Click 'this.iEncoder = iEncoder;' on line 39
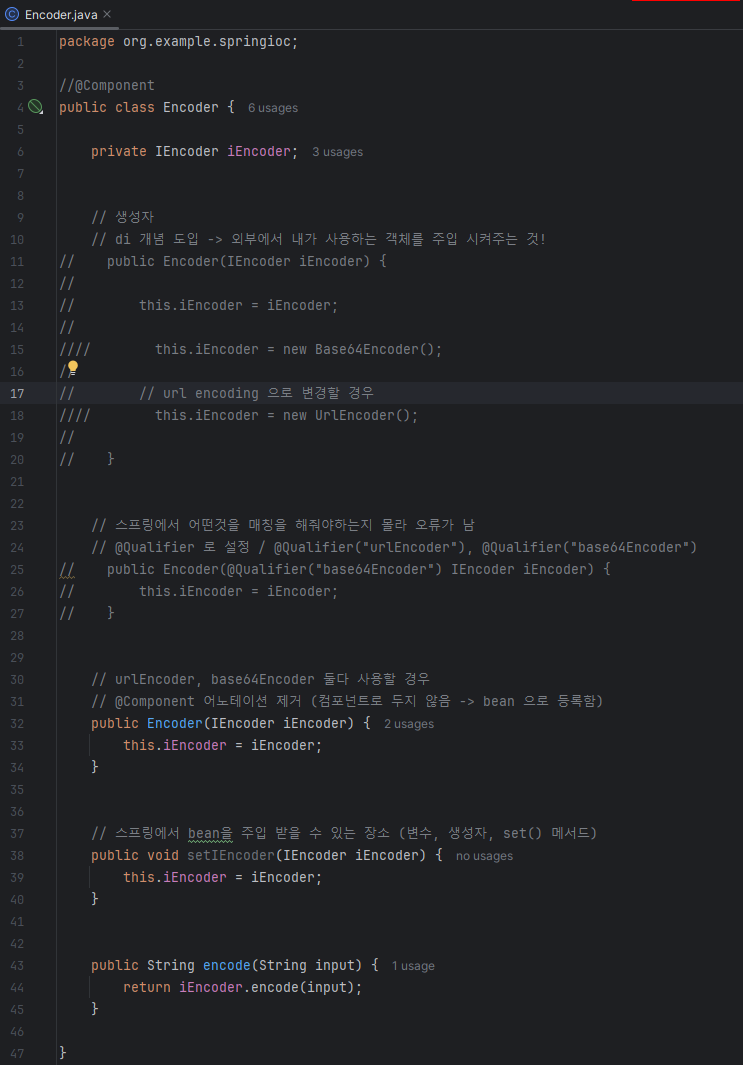 [223, 878]
